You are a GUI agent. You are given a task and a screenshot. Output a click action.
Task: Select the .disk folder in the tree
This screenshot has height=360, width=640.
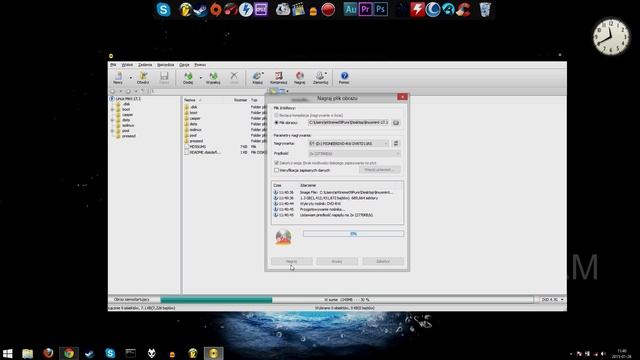click(x=126, y=104)
